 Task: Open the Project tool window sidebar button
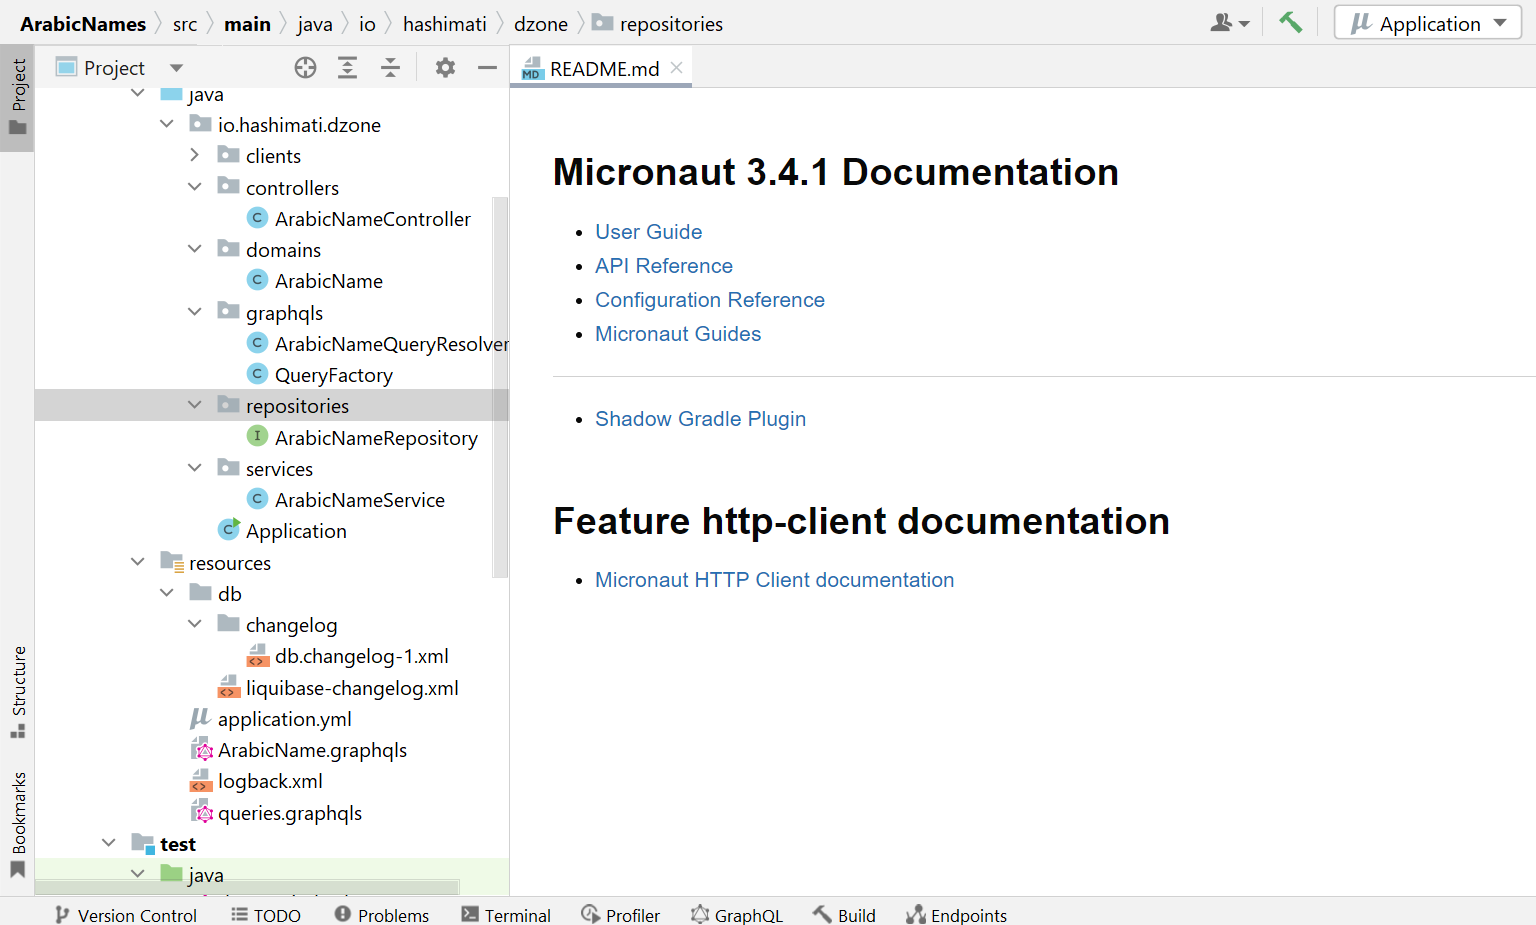[18, 97]
